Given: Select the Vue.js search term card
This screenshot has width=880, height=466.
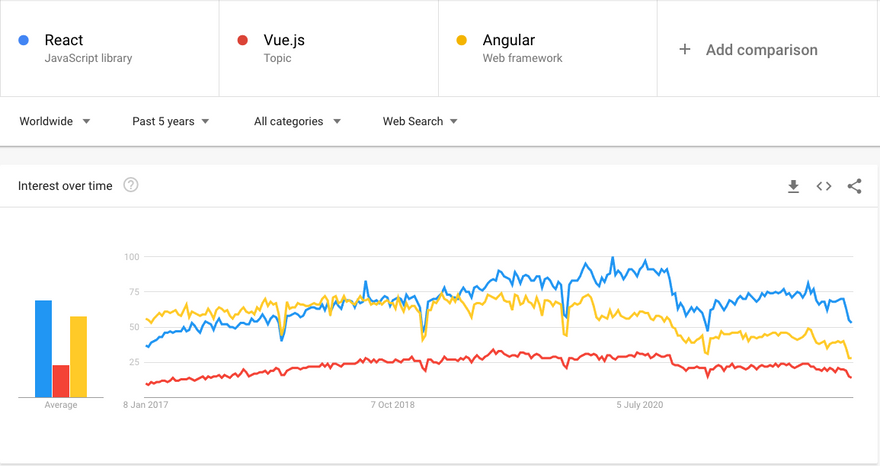Looking at the screenshot, I should pyautogui.click(x=330, y=49).
